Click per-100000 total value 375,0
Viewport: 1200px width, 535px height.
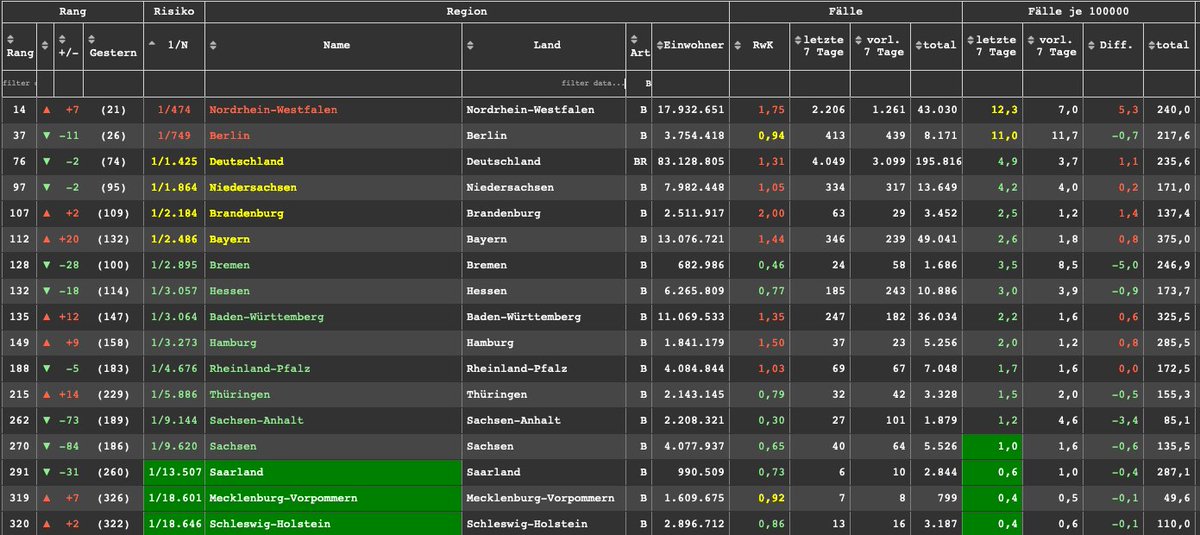1173,239
